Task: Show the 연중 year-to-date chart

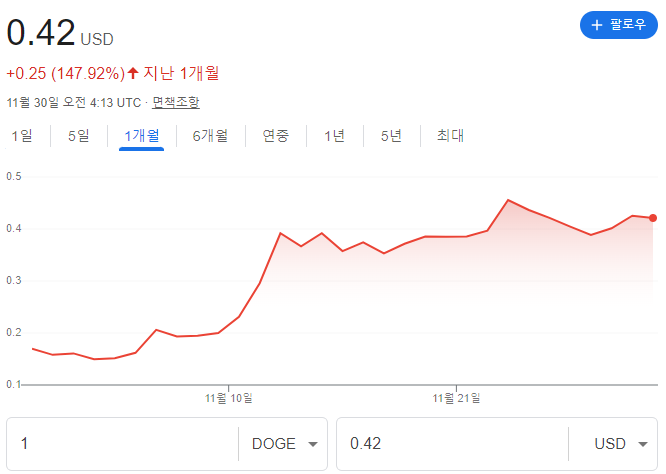Action: 276,136
